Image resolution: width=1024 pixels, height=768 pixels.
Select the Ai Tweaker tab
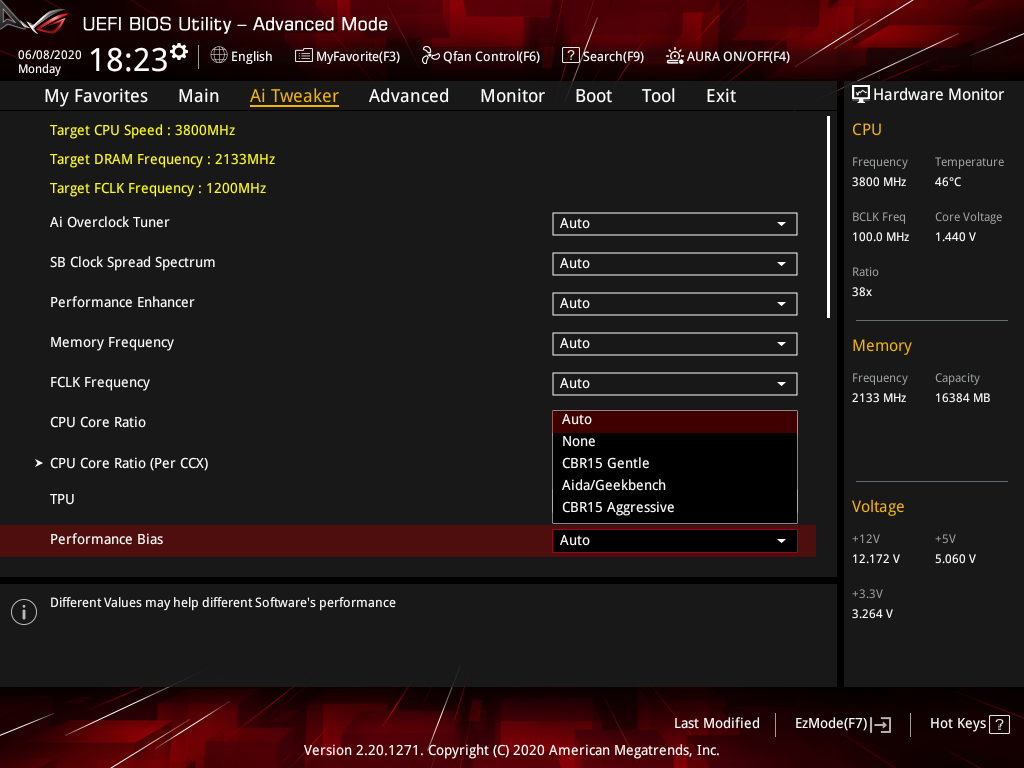[x=294, y=96]
